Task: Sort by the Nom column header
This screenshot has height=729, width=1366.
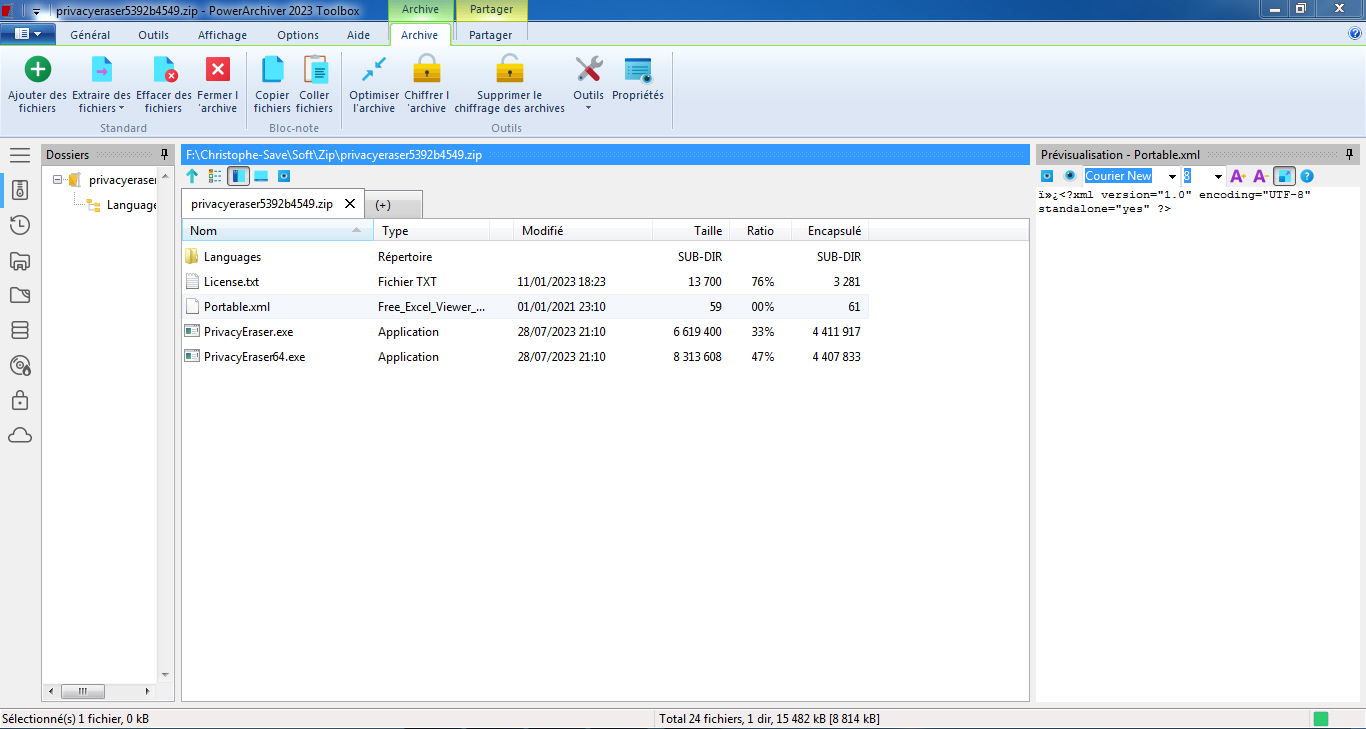Action: (x=277, y=231)
